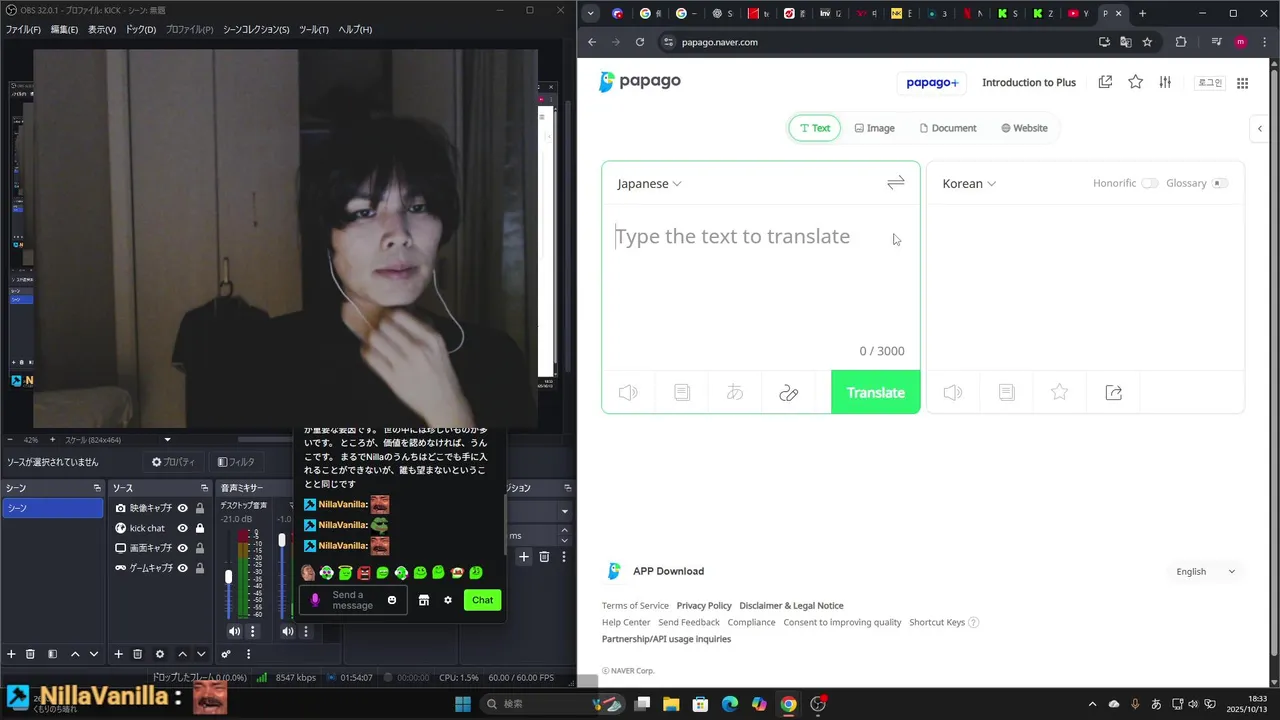
Task: Adjust the desktop audio volume slider
Action: click(x=228, y=576)
